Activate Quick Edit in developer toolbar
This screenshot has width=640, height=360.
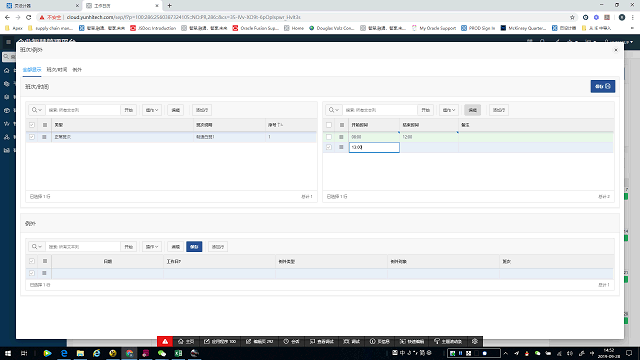pyautogui.click(x=412, y=341)
